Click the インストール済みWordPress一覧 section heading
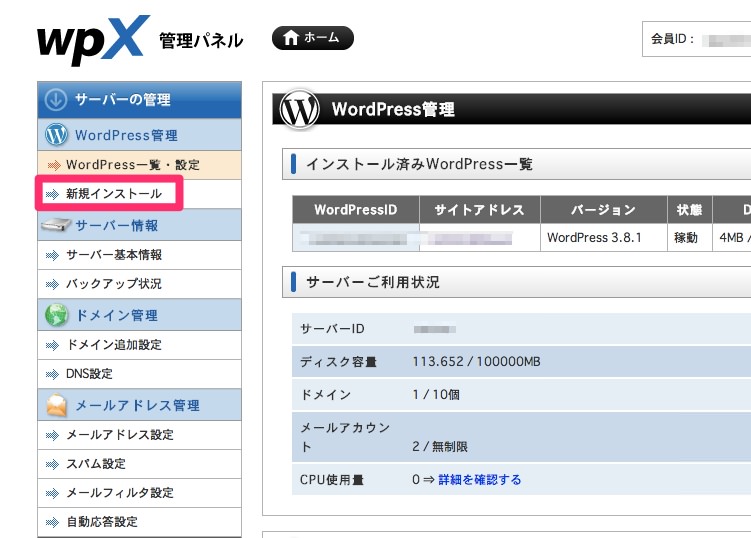Viewport: 751px width, 538px height. pos(419,164)
